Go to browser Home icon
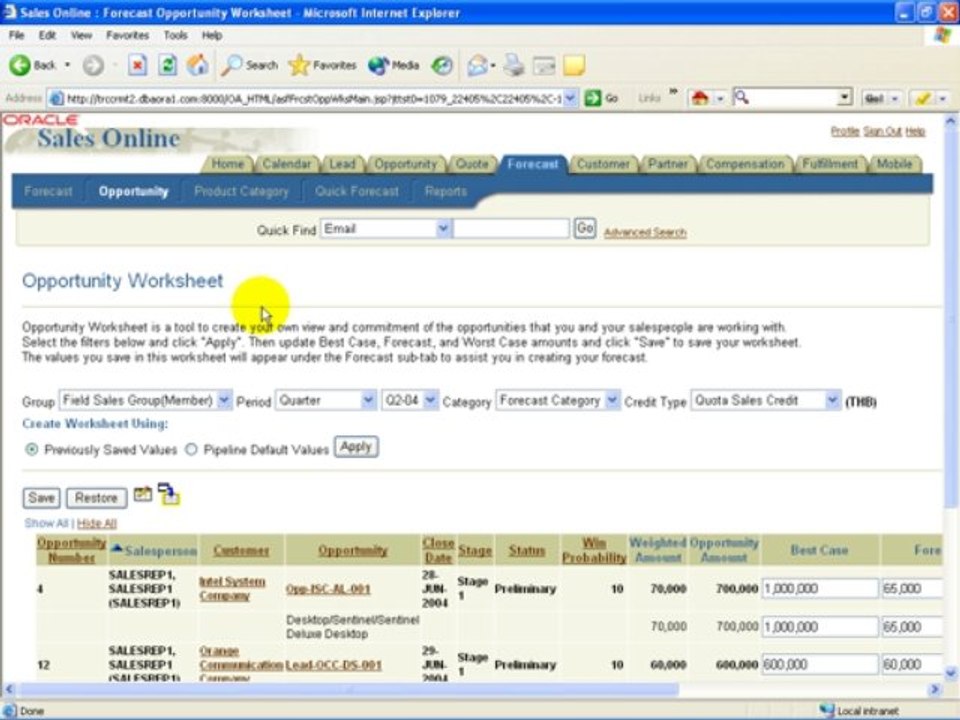Viewport: 960px width, 720px height. tap(197, 65)
